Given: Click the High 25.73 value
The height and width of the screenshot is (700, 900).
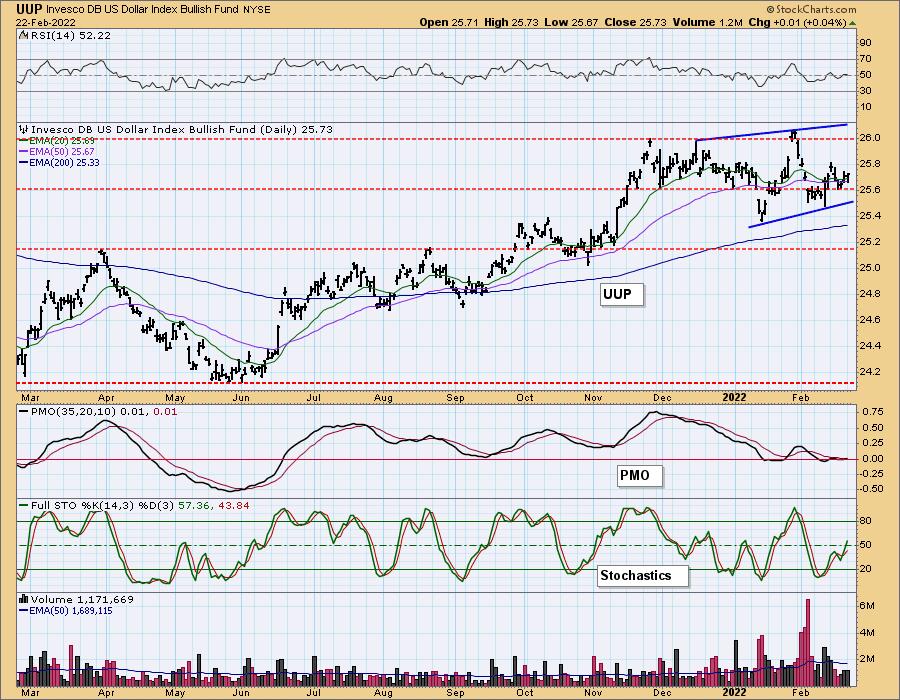Looking at the screenshot, I should (x=511, y=22).
